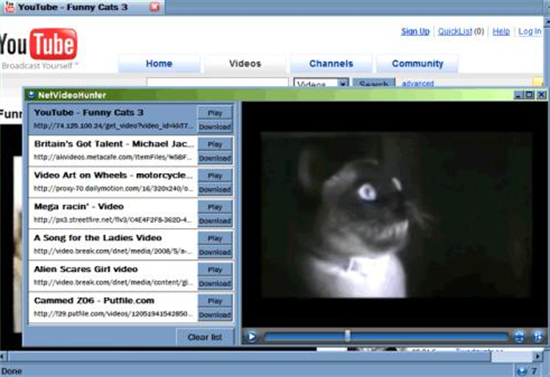Click the horizontal scrollbar left arrow

(x=2, y=357)
